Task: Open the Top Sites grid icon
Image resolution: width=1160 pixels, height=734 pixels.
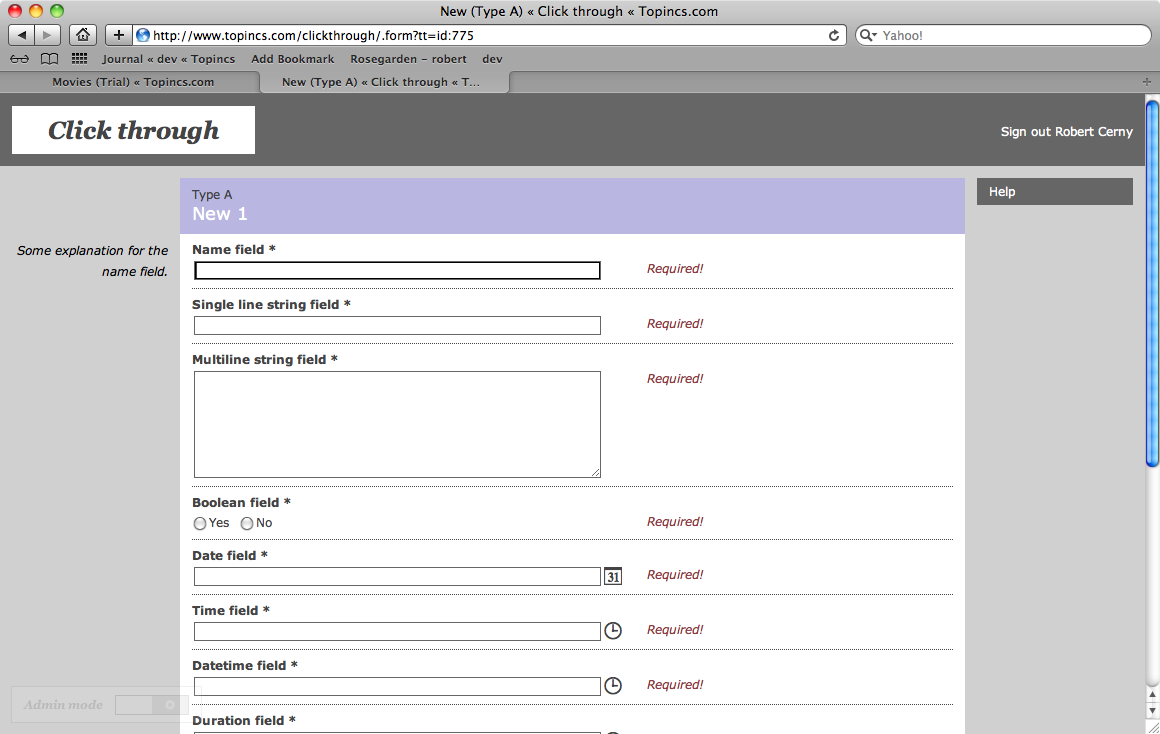Action: pyautogui.click(x=79, y=59)
